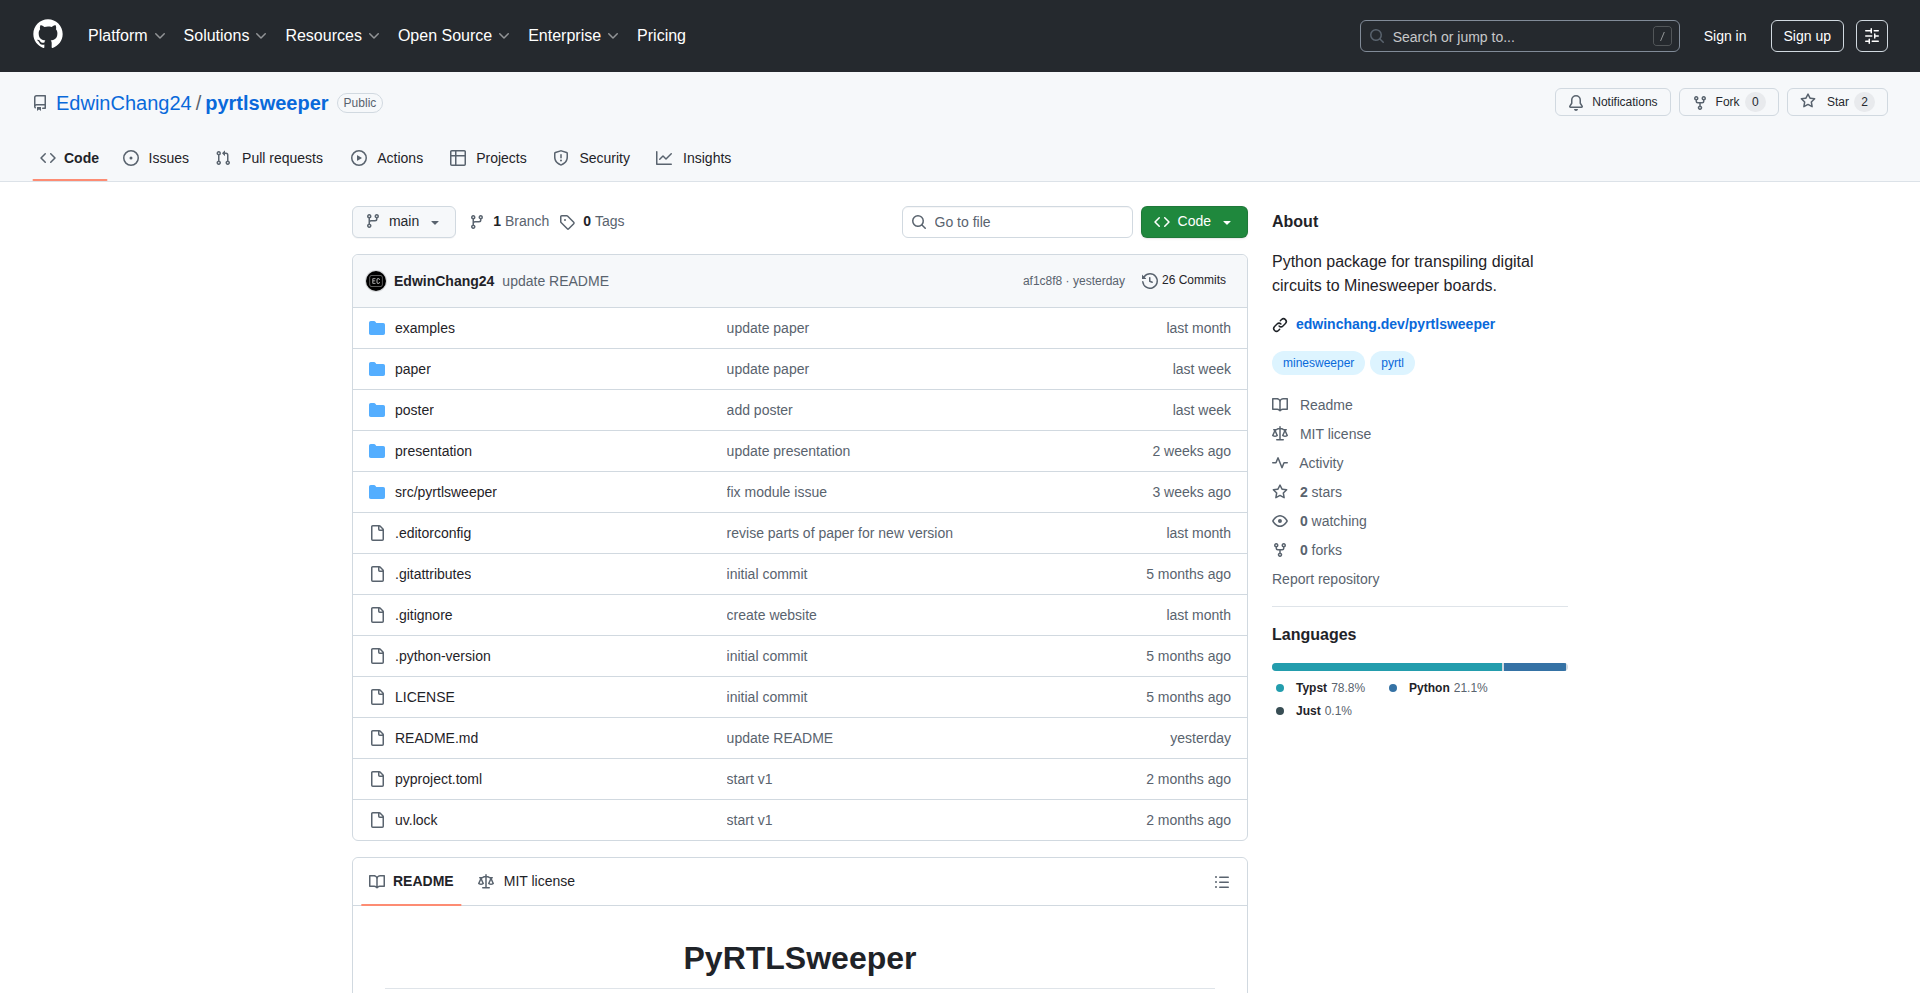Switch to the Pull requests tab

(x=269, y=158)
